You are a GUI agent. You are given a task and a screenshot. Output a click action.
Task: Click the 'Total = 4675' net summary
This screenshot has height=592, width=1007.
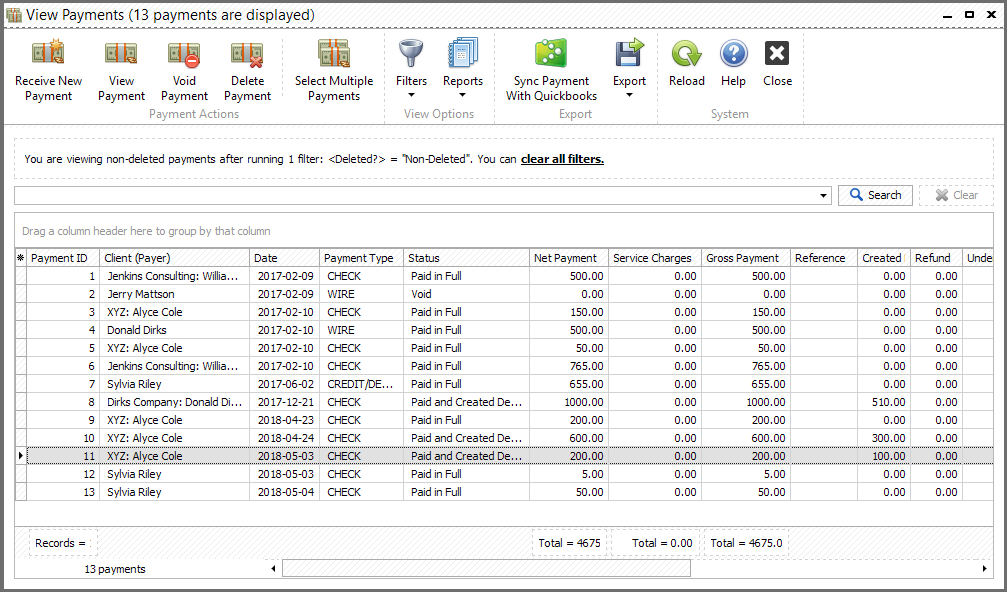click(569, 543)
